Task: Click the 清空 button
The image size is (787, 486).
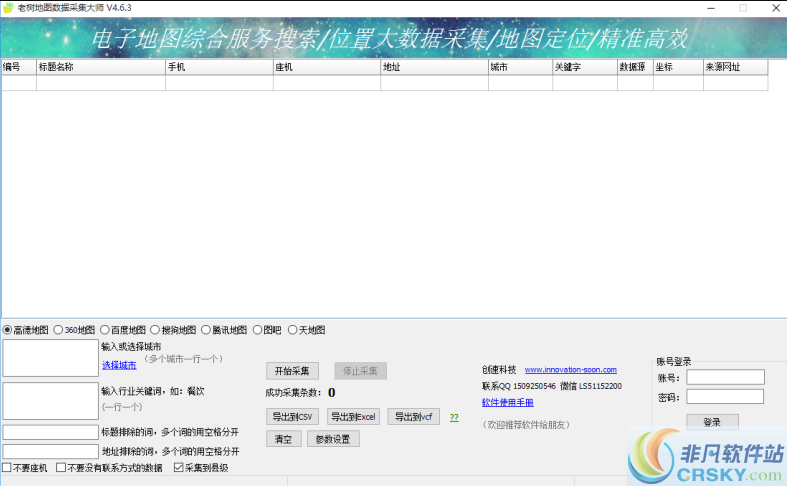Action: [284, 439]
